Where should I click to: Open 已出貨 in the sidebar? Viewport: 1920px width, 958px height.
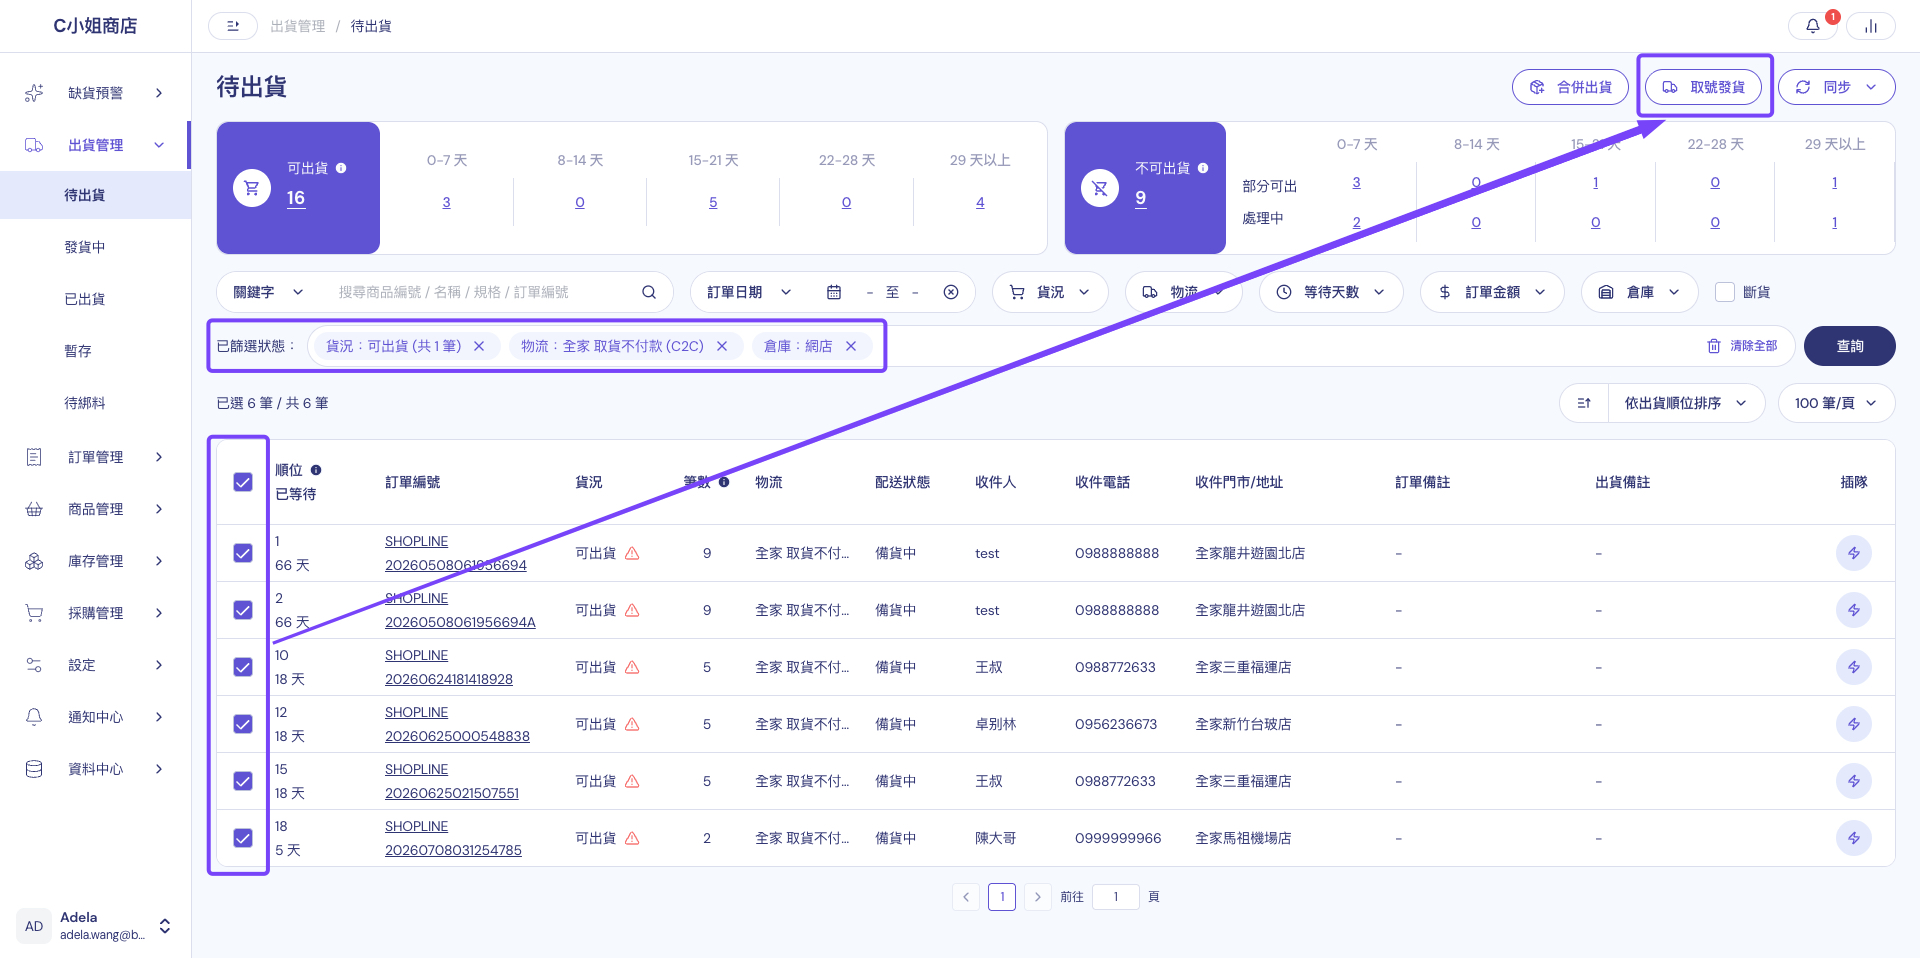pyautogui.click(x=85, y=299)
